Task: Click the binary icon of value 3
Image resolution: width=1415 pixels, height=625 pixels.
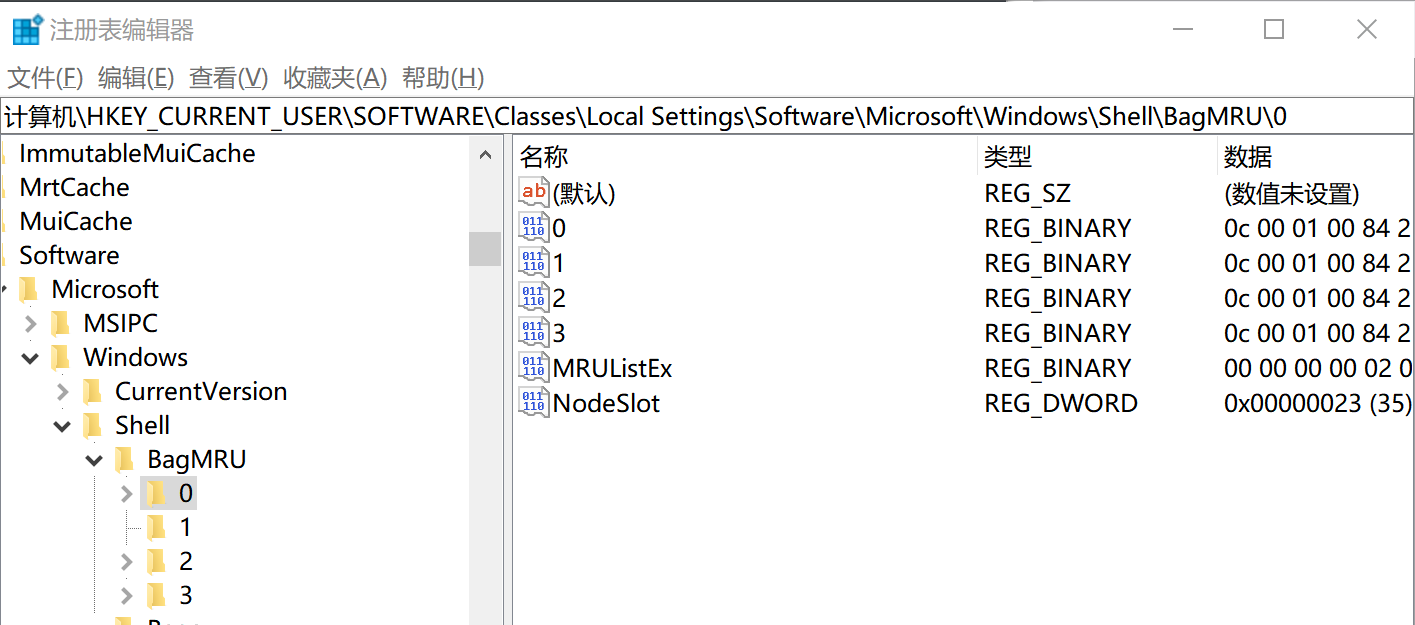Action: tap(534, 333)
